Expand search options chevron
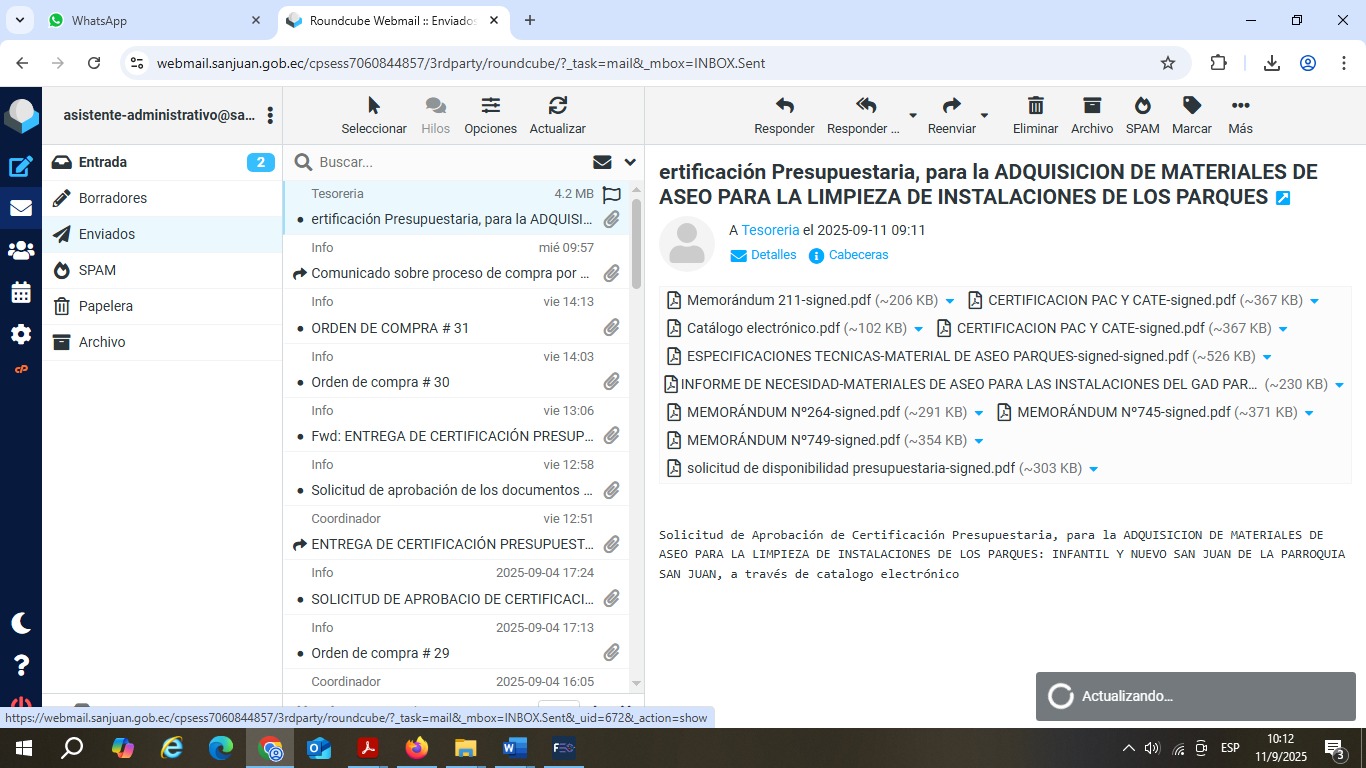 click(x=630, y=162)
